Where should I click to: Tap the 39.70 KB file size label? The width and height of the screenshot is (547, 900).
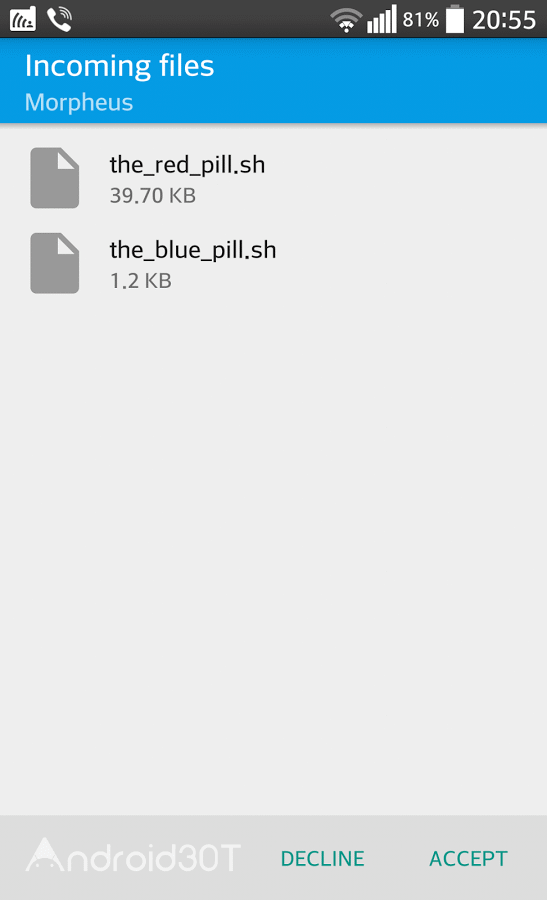click(x=153, y=196)
